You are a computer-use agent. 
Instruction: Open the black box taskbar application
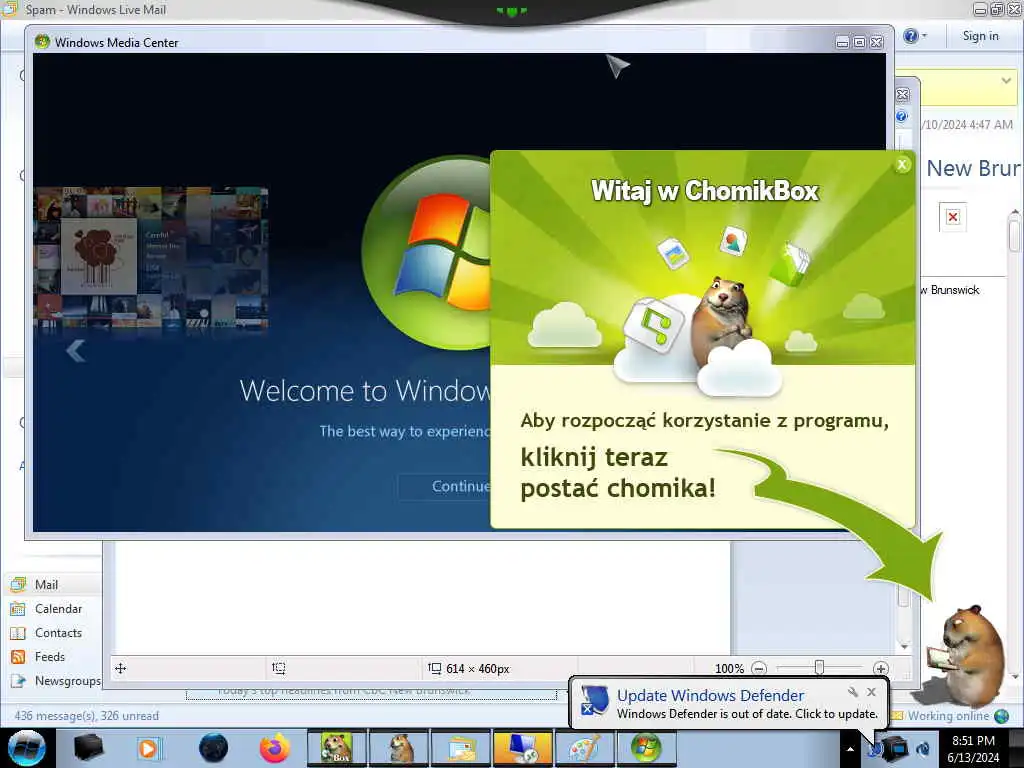click(x=89, y=748)
